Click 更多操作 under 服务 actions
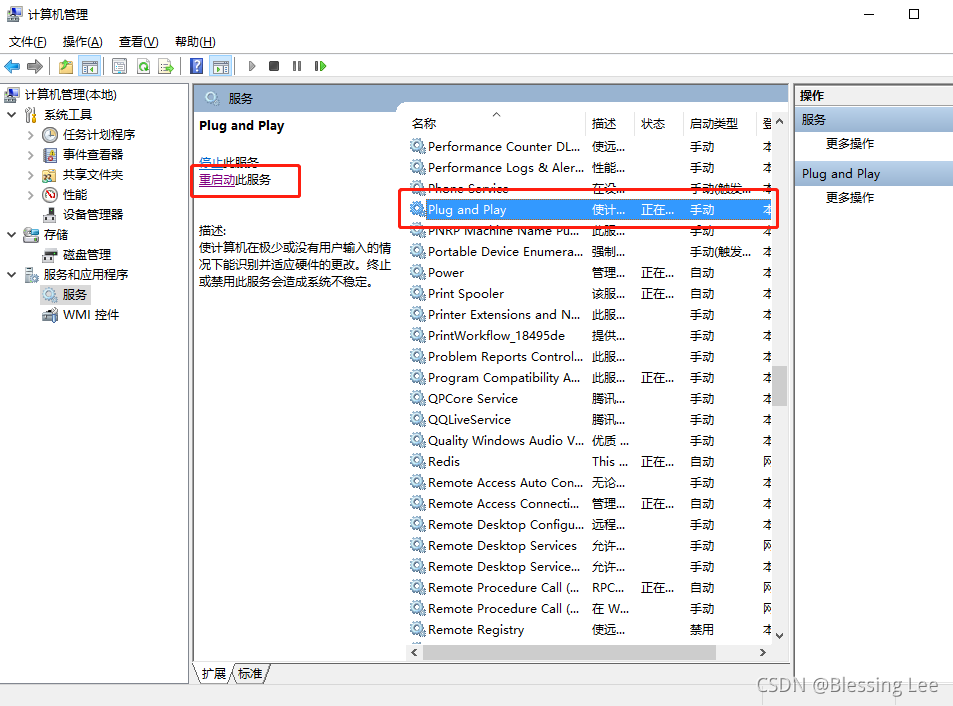This screenshot has height=706, width=953. click(x=850, y=143)
